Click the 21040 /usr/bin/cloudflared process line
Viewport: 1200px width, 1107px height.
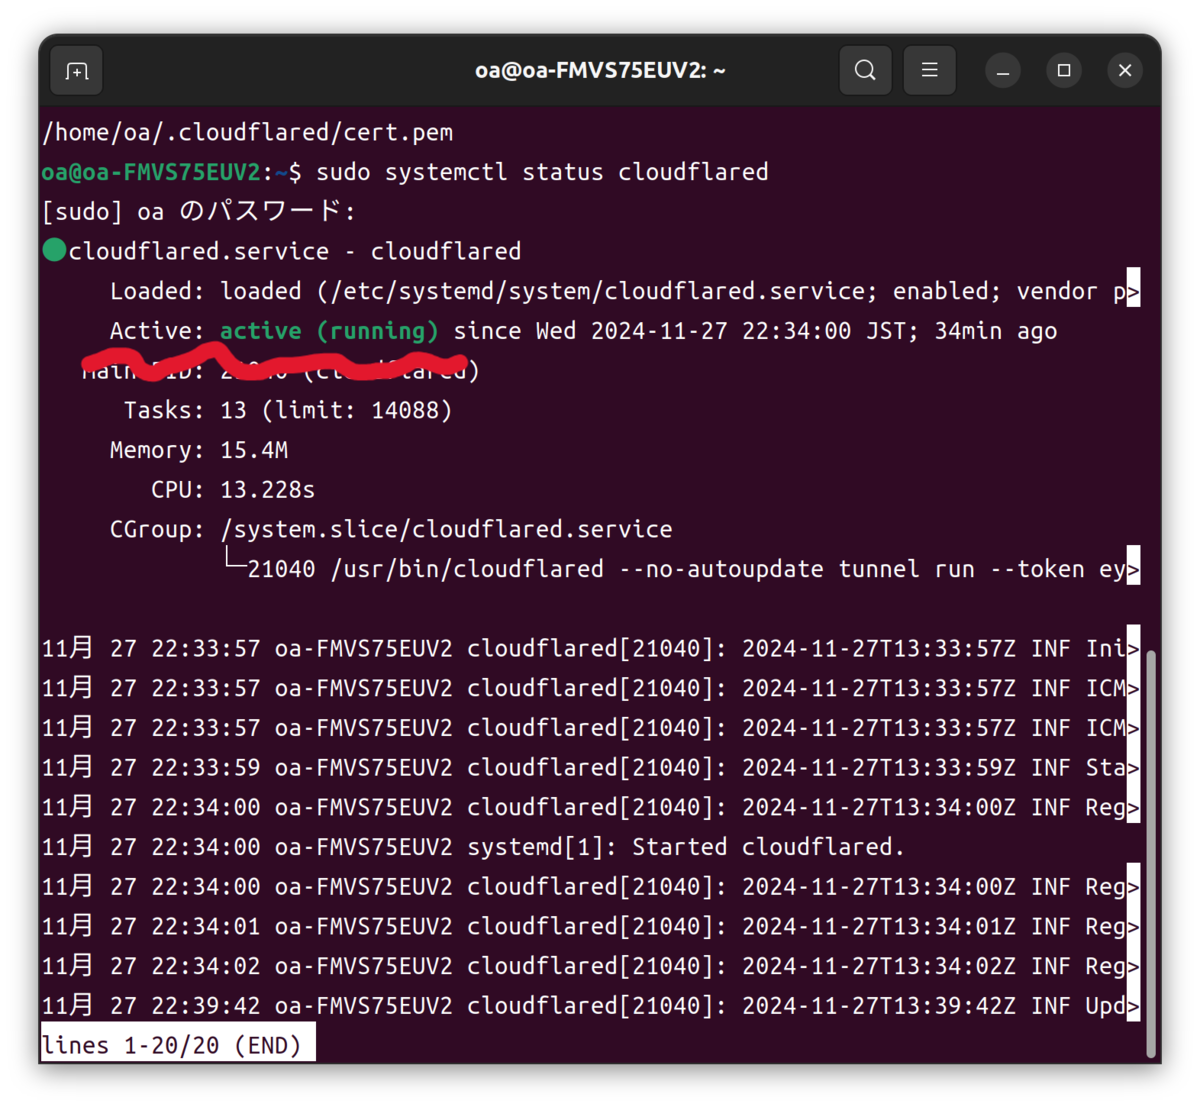coord(682,569)
